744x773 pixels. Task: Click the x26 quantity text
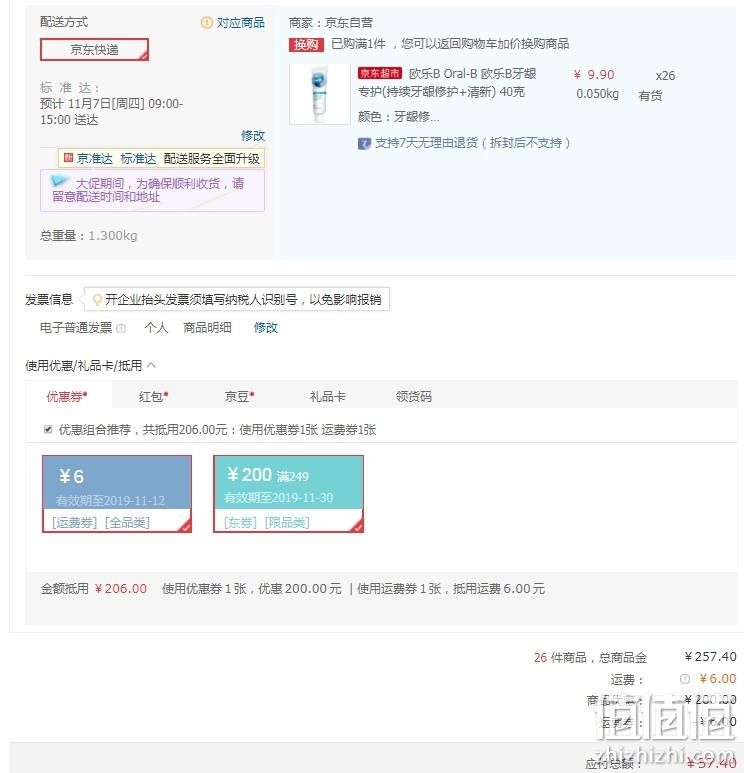(665, 75)
